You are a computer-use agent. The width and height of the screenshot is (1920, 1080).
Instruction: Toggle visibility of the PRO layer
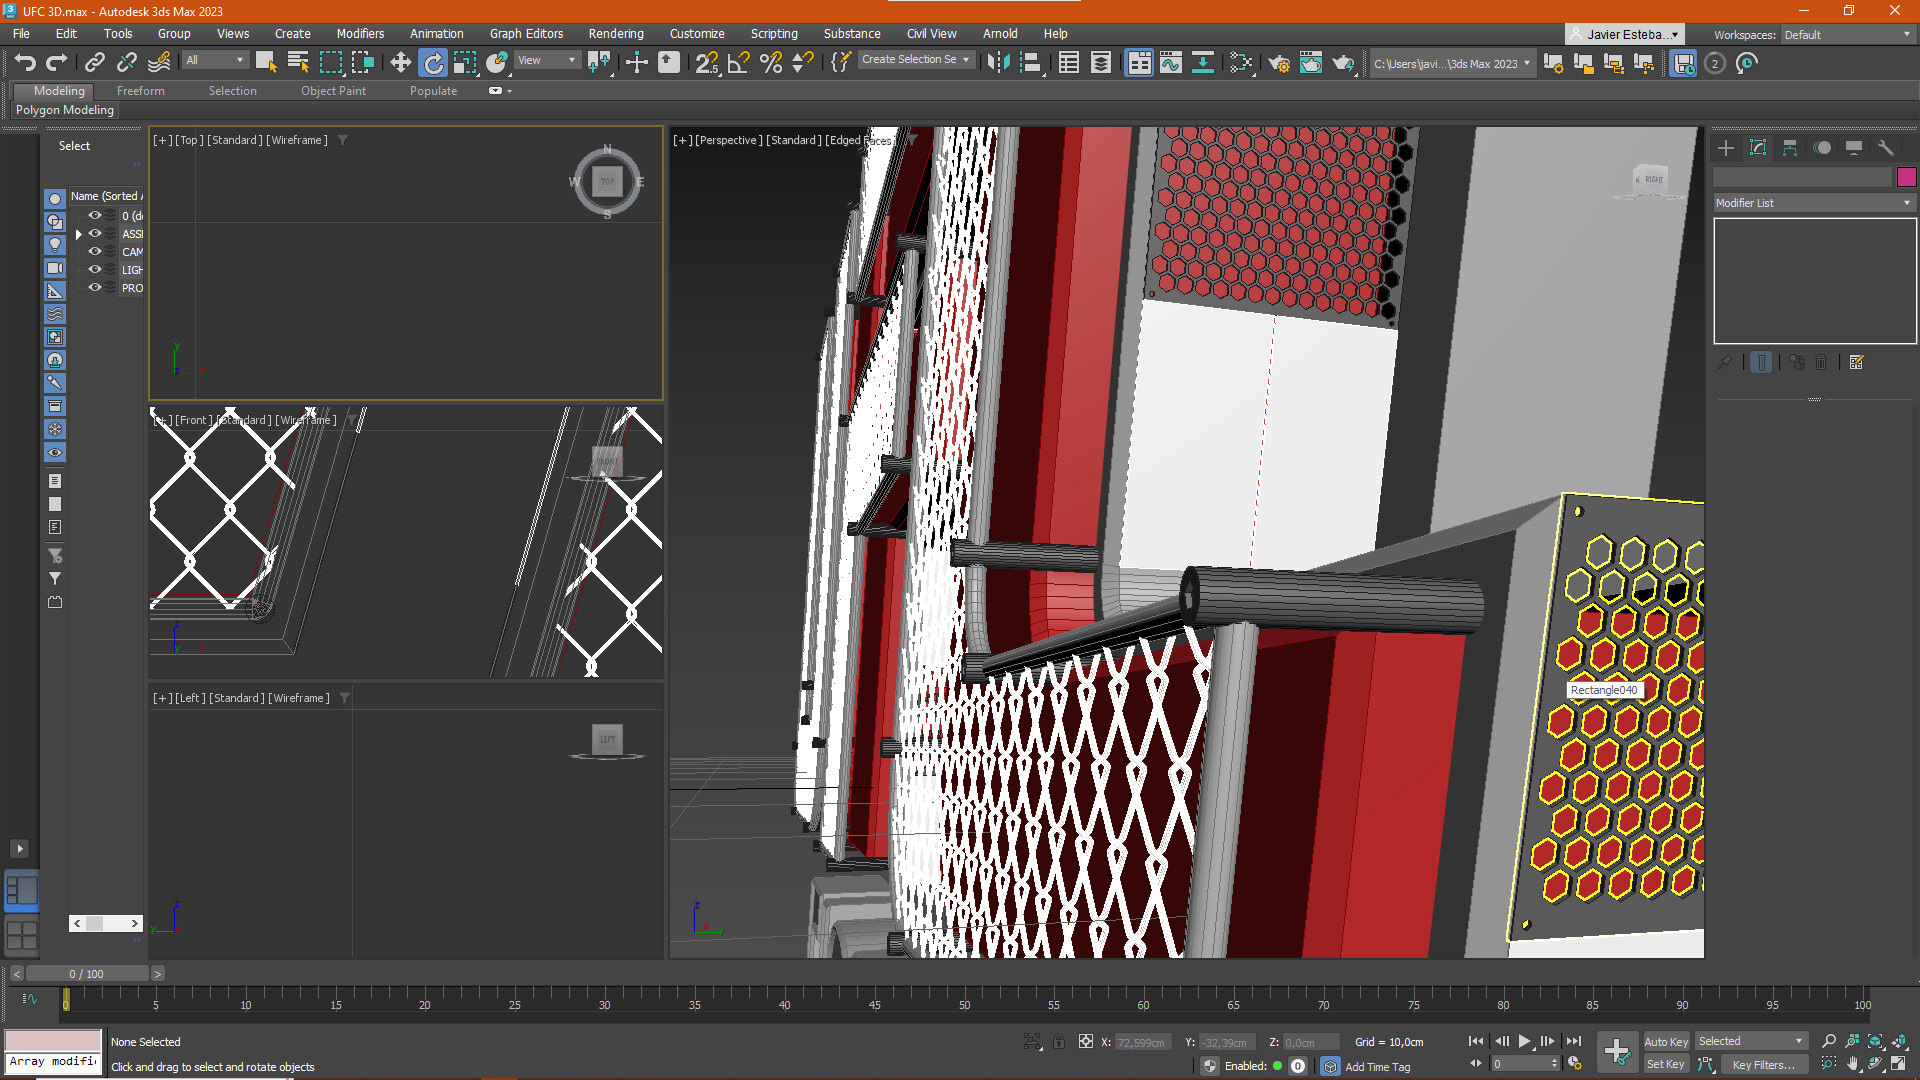(95, 287)
